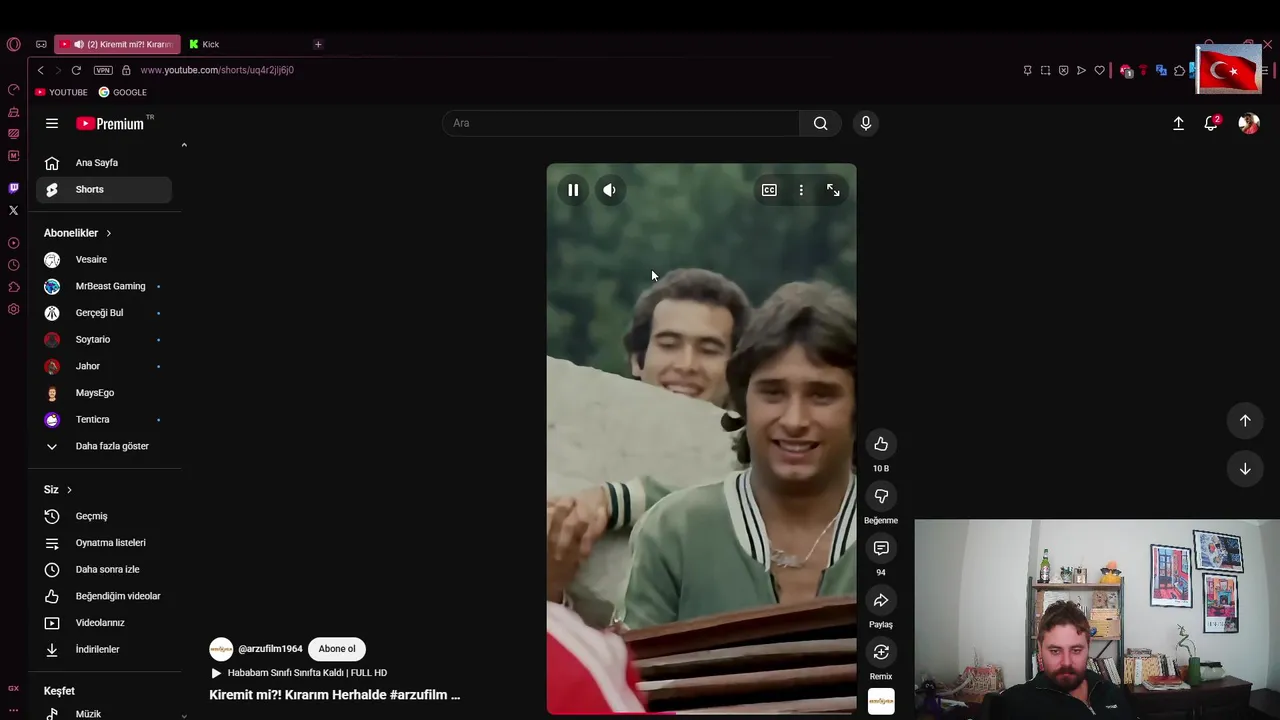The width and height of the screenshot is (1280, 720).
Task: Click the Short title Kiremit mi?! Kırarım Herhalde
Action: tap(334, 695)
